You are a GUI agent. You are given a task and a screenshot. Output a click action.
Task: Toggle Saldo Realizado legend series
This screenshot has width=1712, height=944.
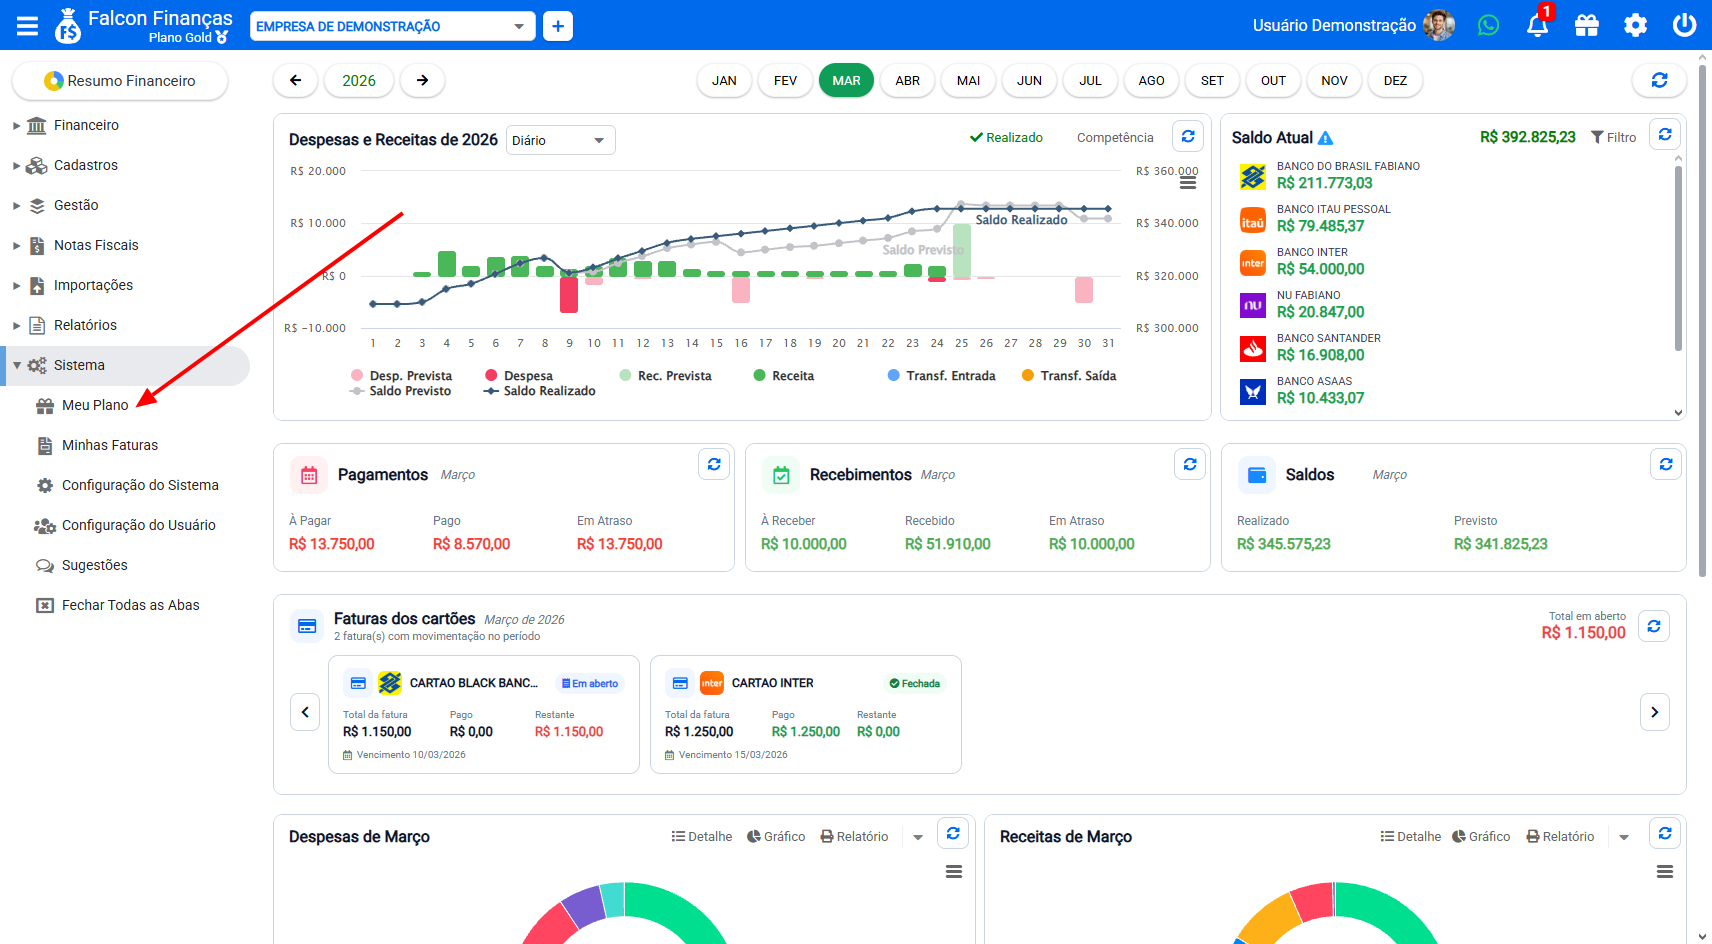point(540,391)
